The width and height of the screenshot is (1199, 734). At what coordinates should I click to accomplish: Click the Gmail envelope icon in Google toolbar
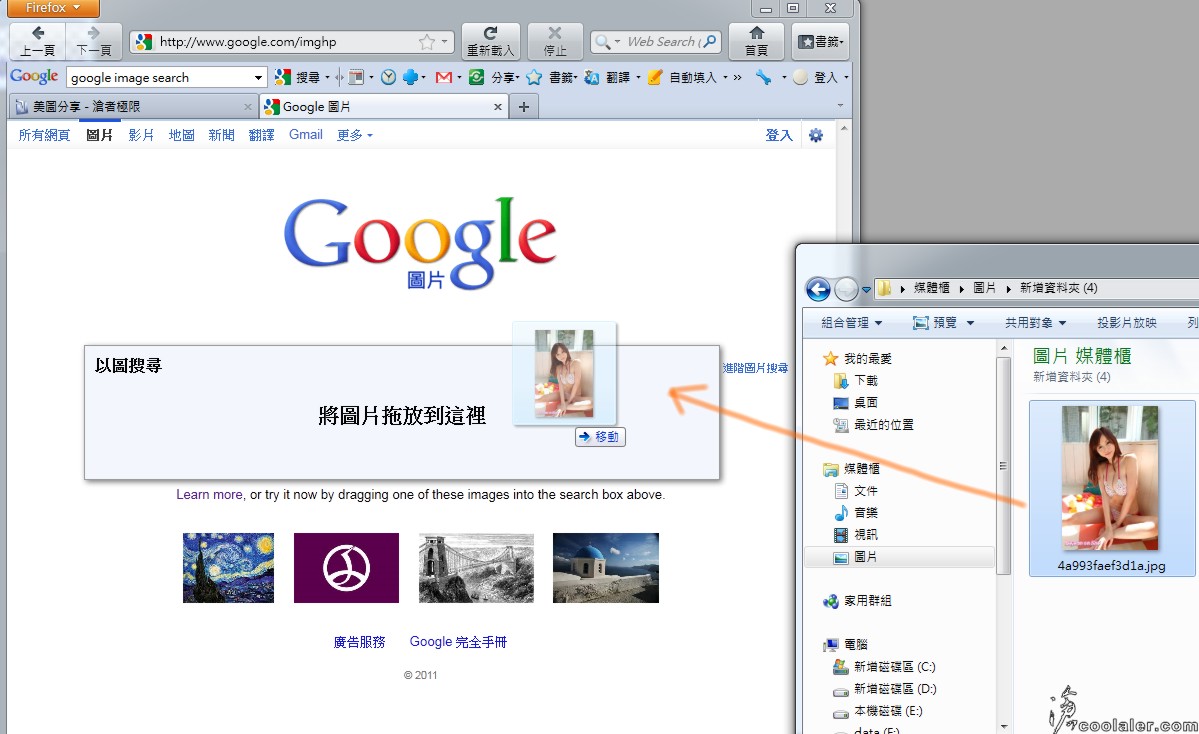[x=443, y=77]
